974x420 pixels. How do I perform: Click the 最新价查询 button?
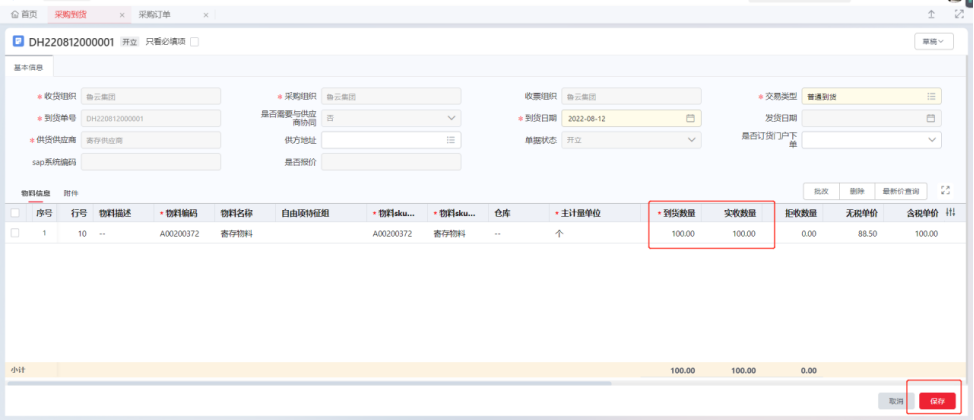[x=901, y=190]
